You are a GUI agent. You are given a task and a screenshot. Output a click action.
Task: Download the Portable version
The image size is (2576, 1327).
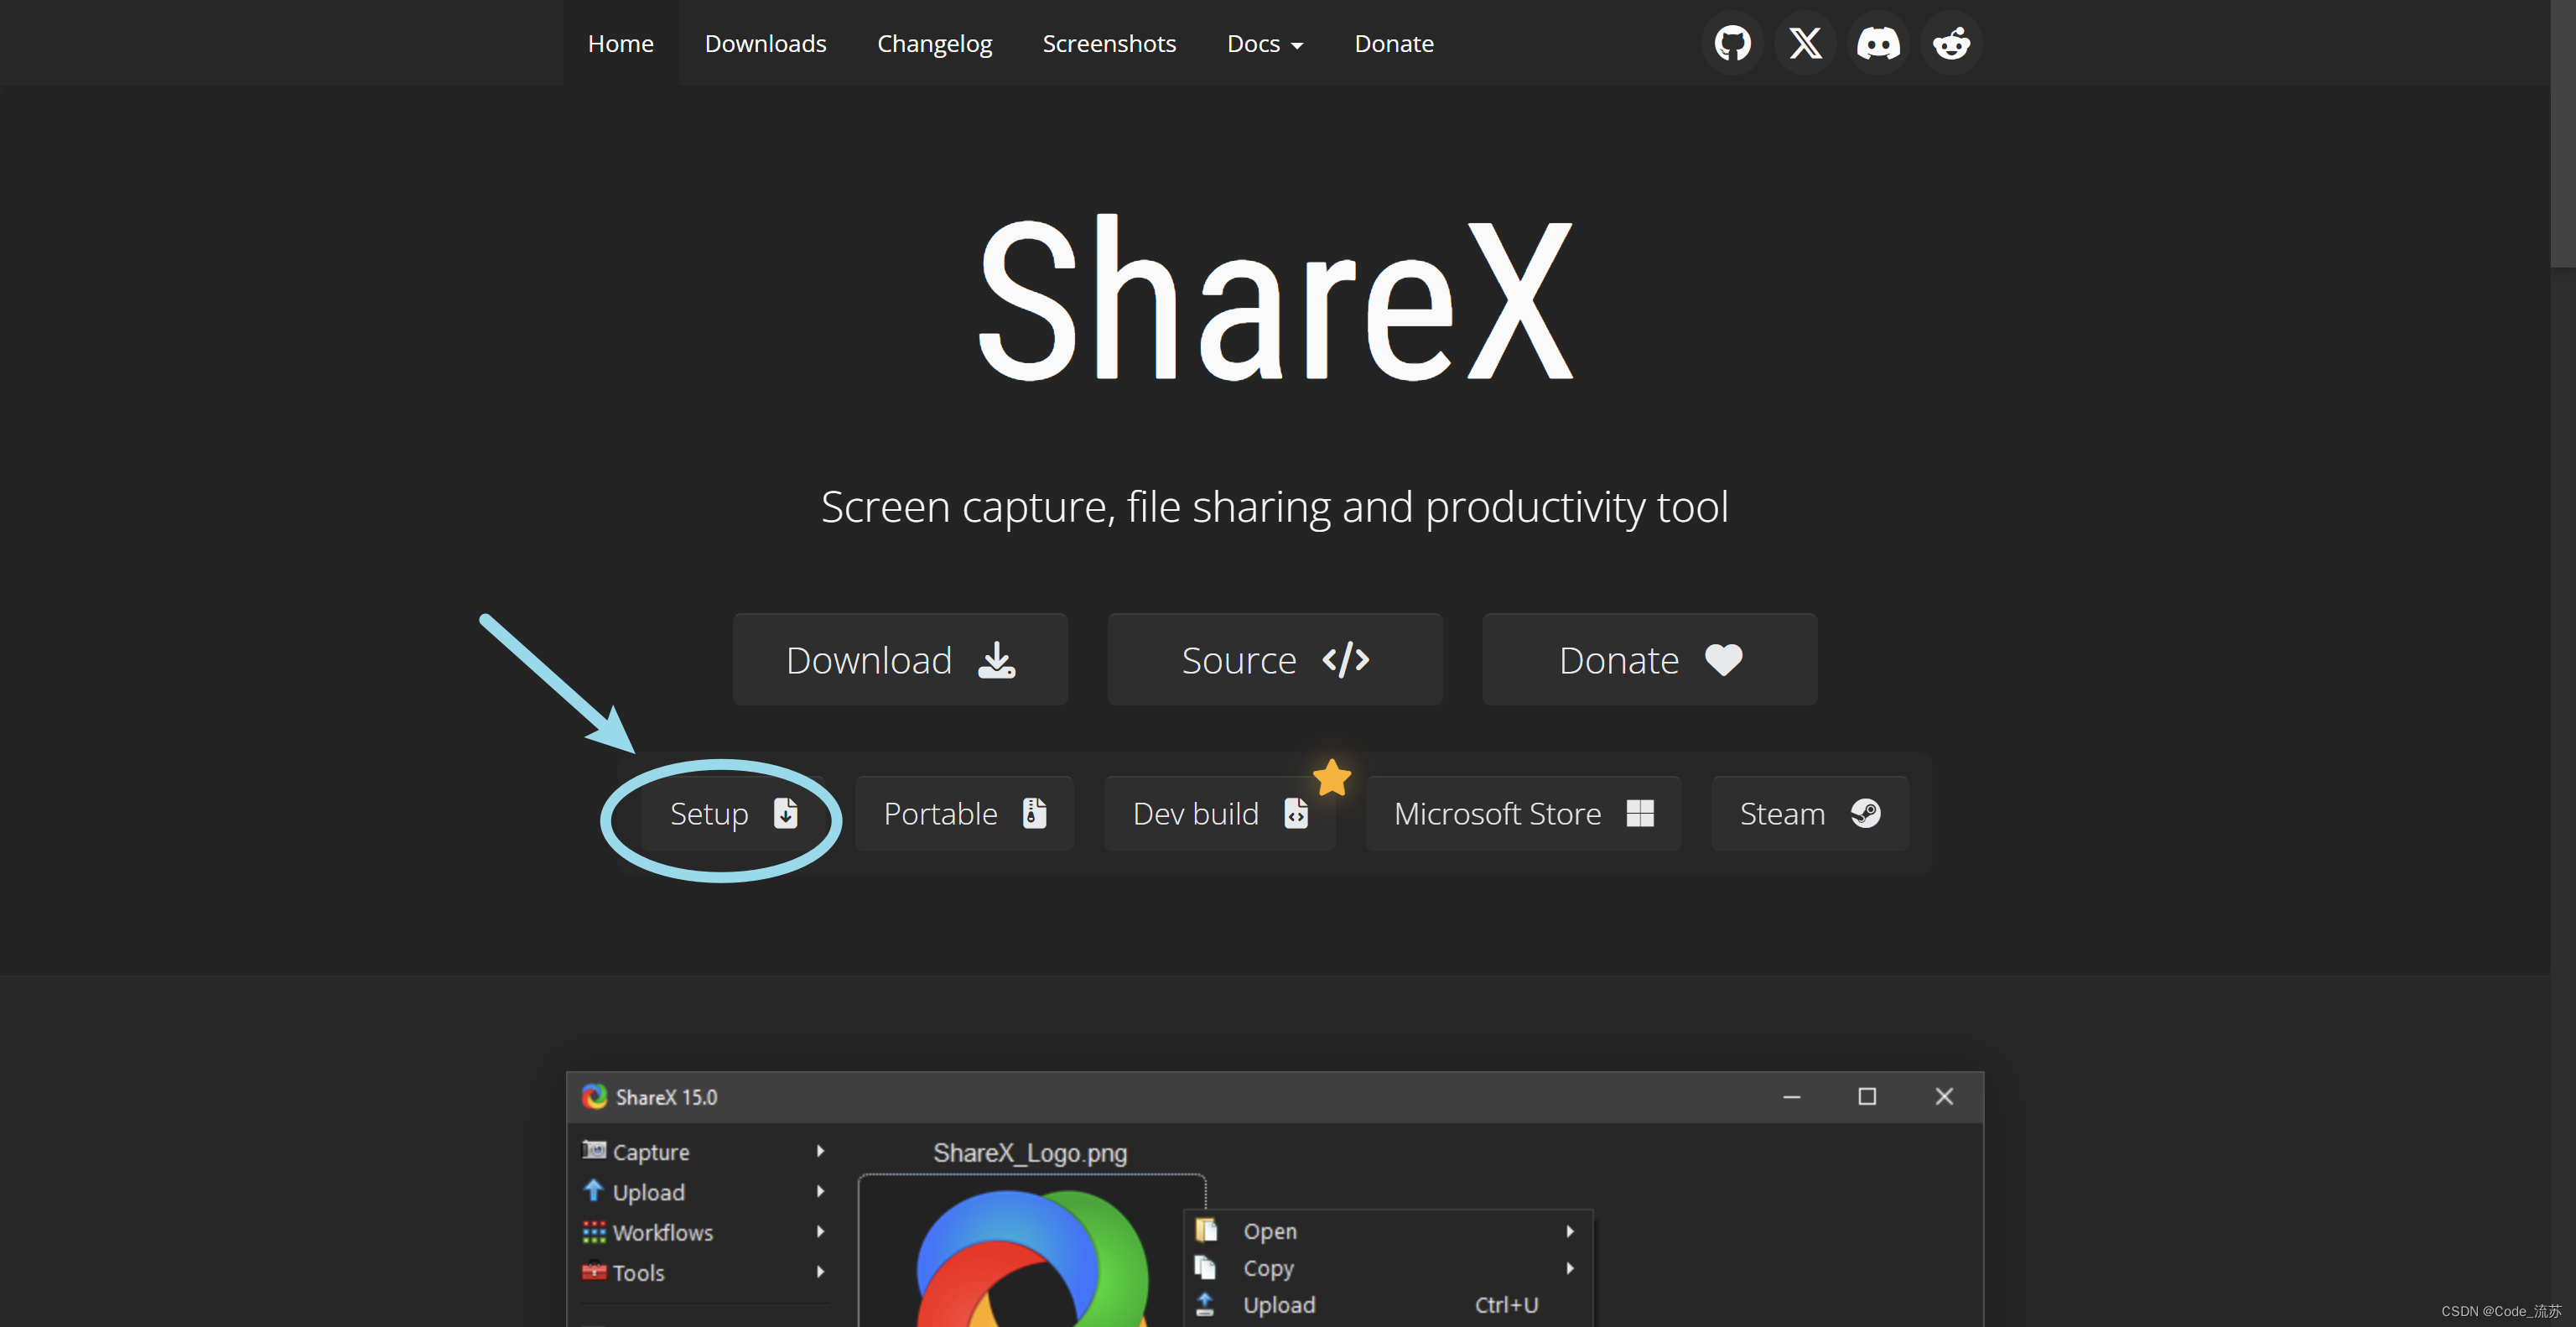[x=964, y=814]
